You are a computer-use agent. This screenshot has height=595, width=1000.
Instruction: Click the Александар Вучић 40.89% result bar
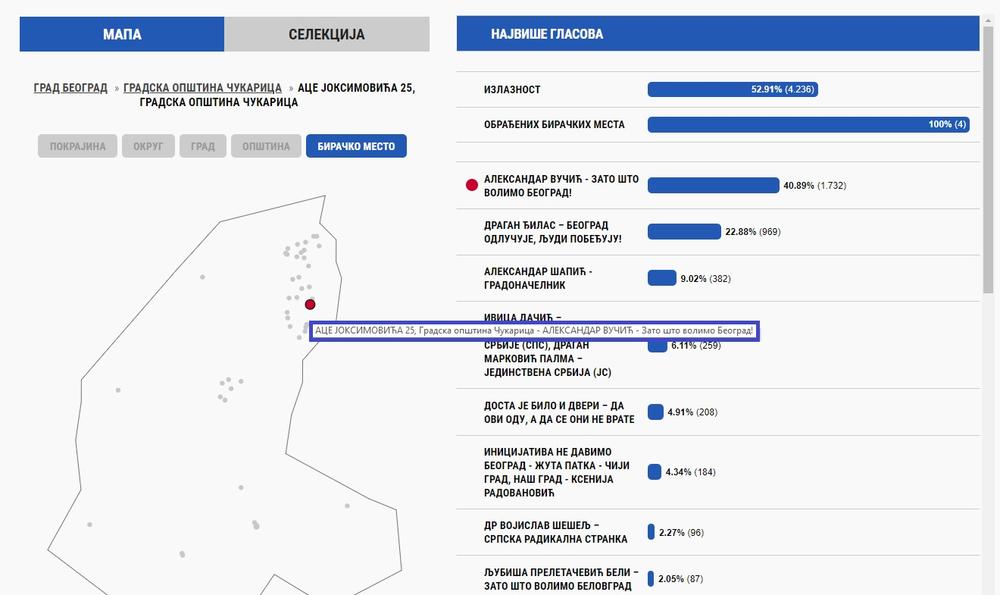click(713, 185)
